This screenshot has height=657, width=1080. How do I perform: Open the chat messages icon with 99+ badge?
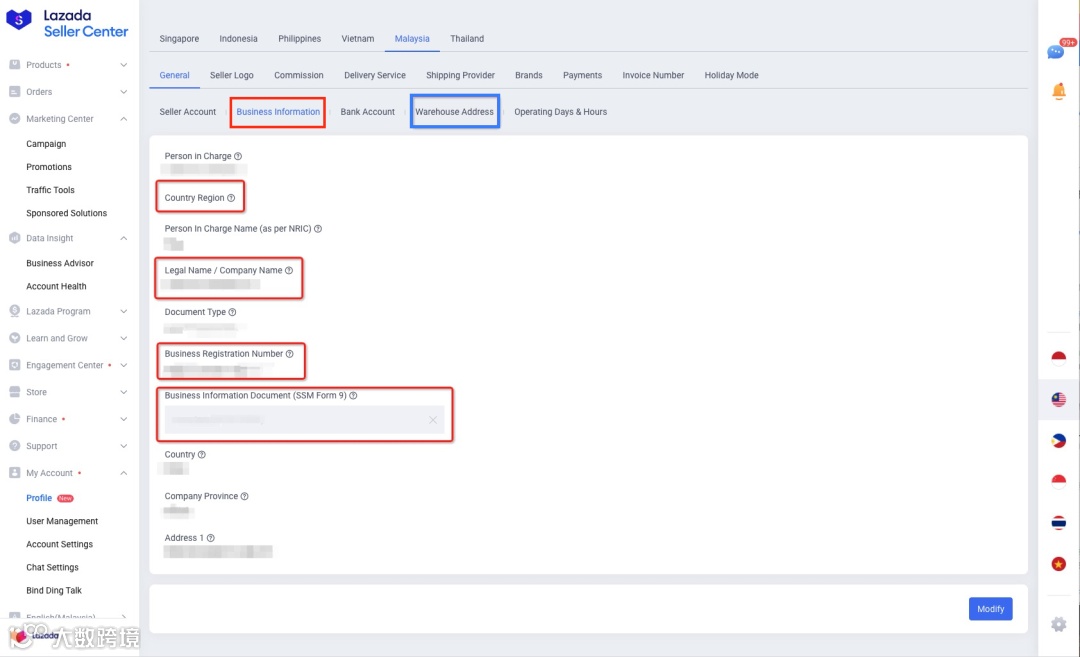click(1057, 51)
